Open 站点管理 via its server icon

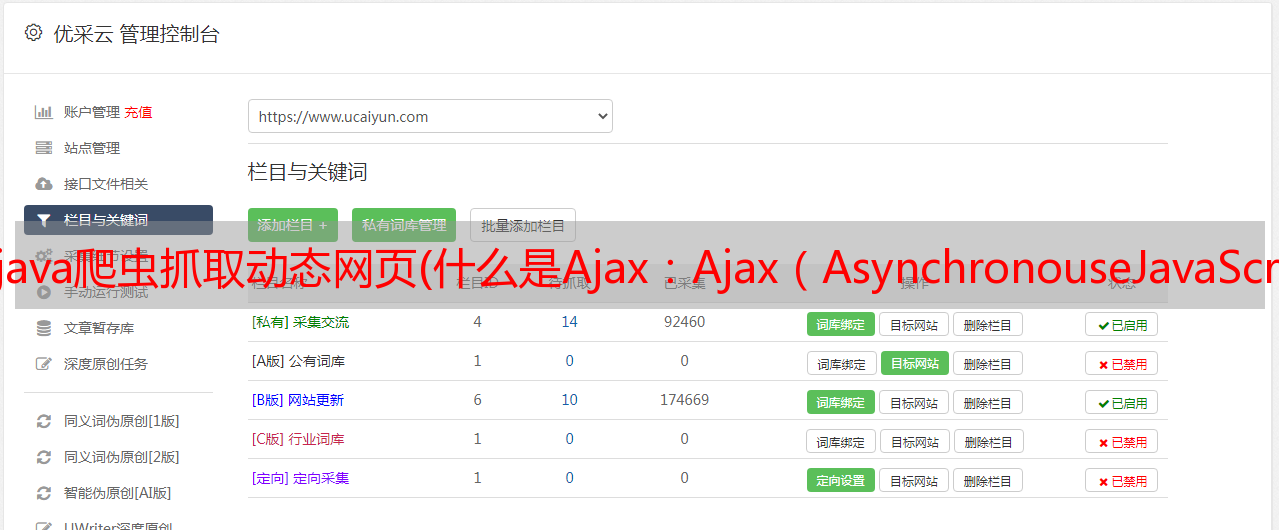tap(43, 148)
